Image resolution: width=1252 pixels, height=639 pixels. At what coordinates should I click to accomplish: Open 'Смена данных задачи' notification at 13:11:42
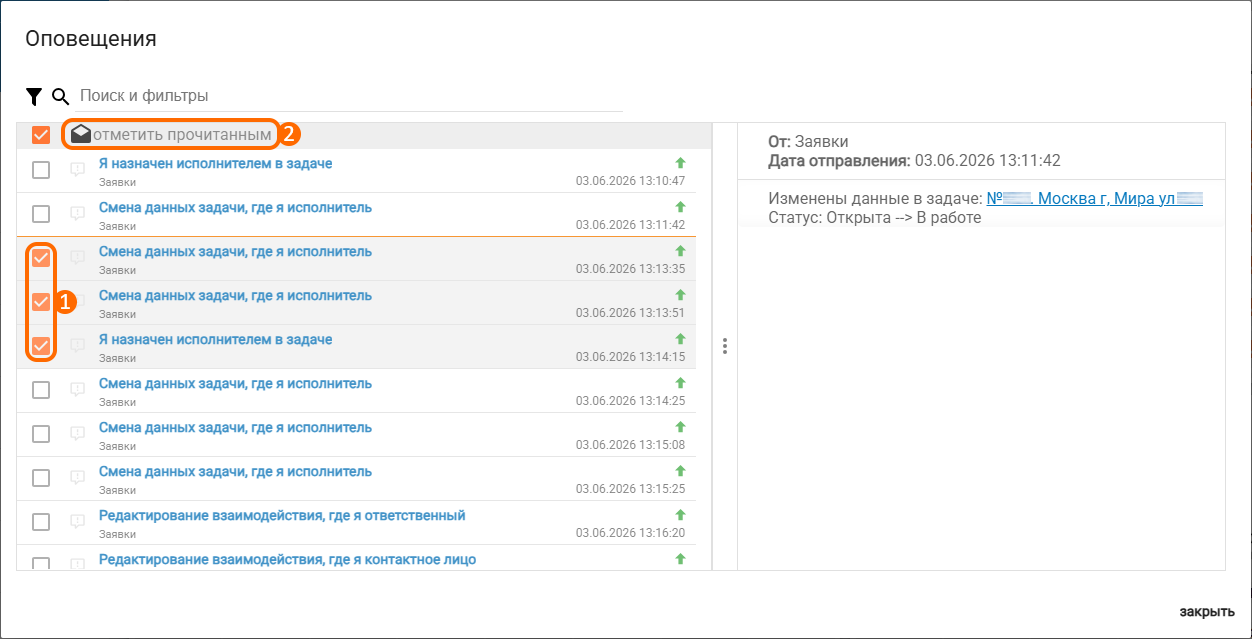235,207
